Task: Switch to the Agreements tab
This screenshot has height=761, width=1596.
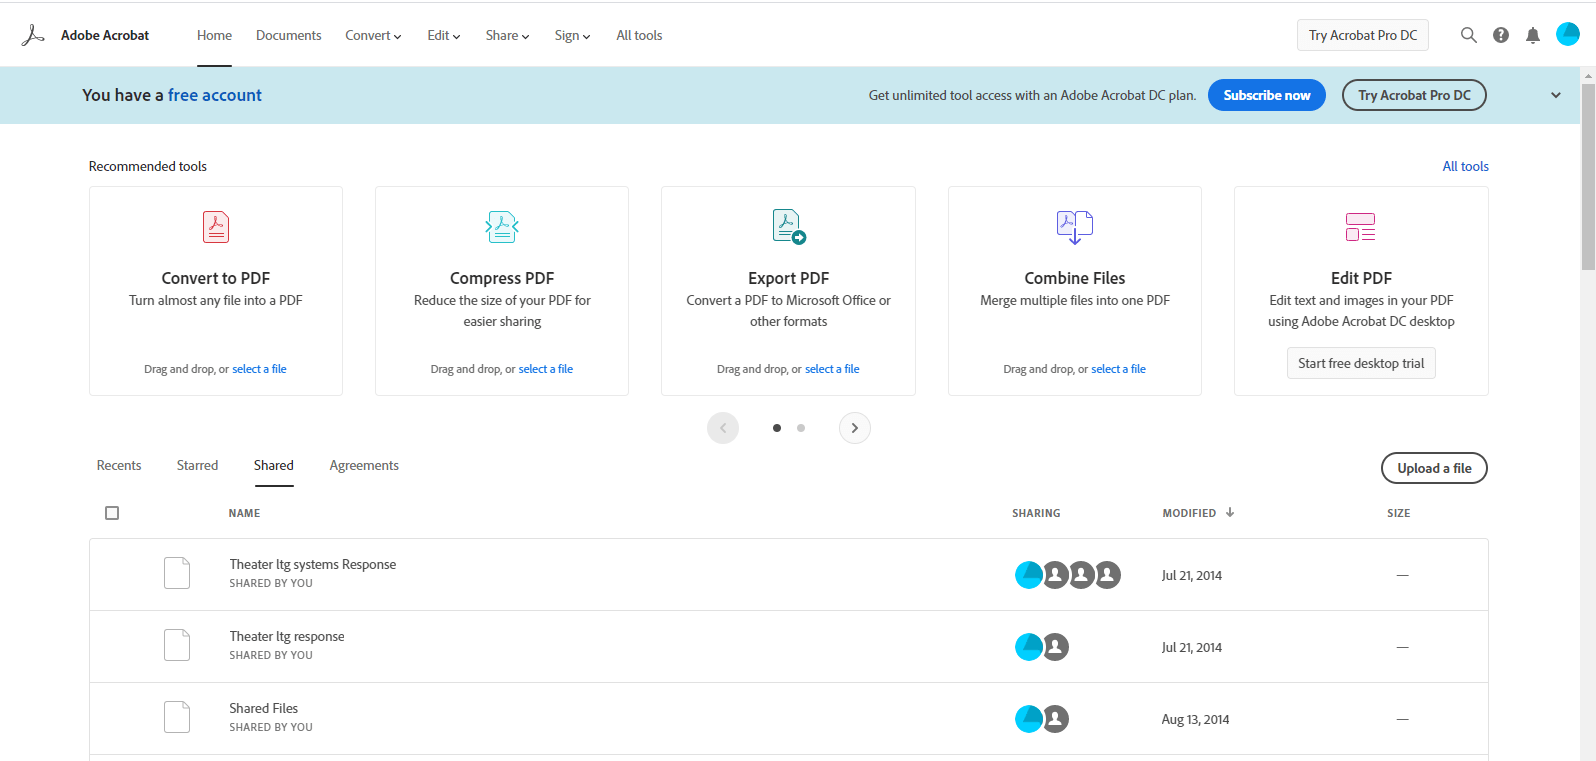Action: click(364, 465)
